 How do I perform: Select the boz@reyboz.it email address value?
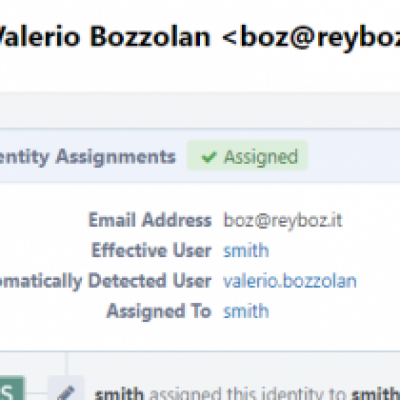(x=283, y=220)
